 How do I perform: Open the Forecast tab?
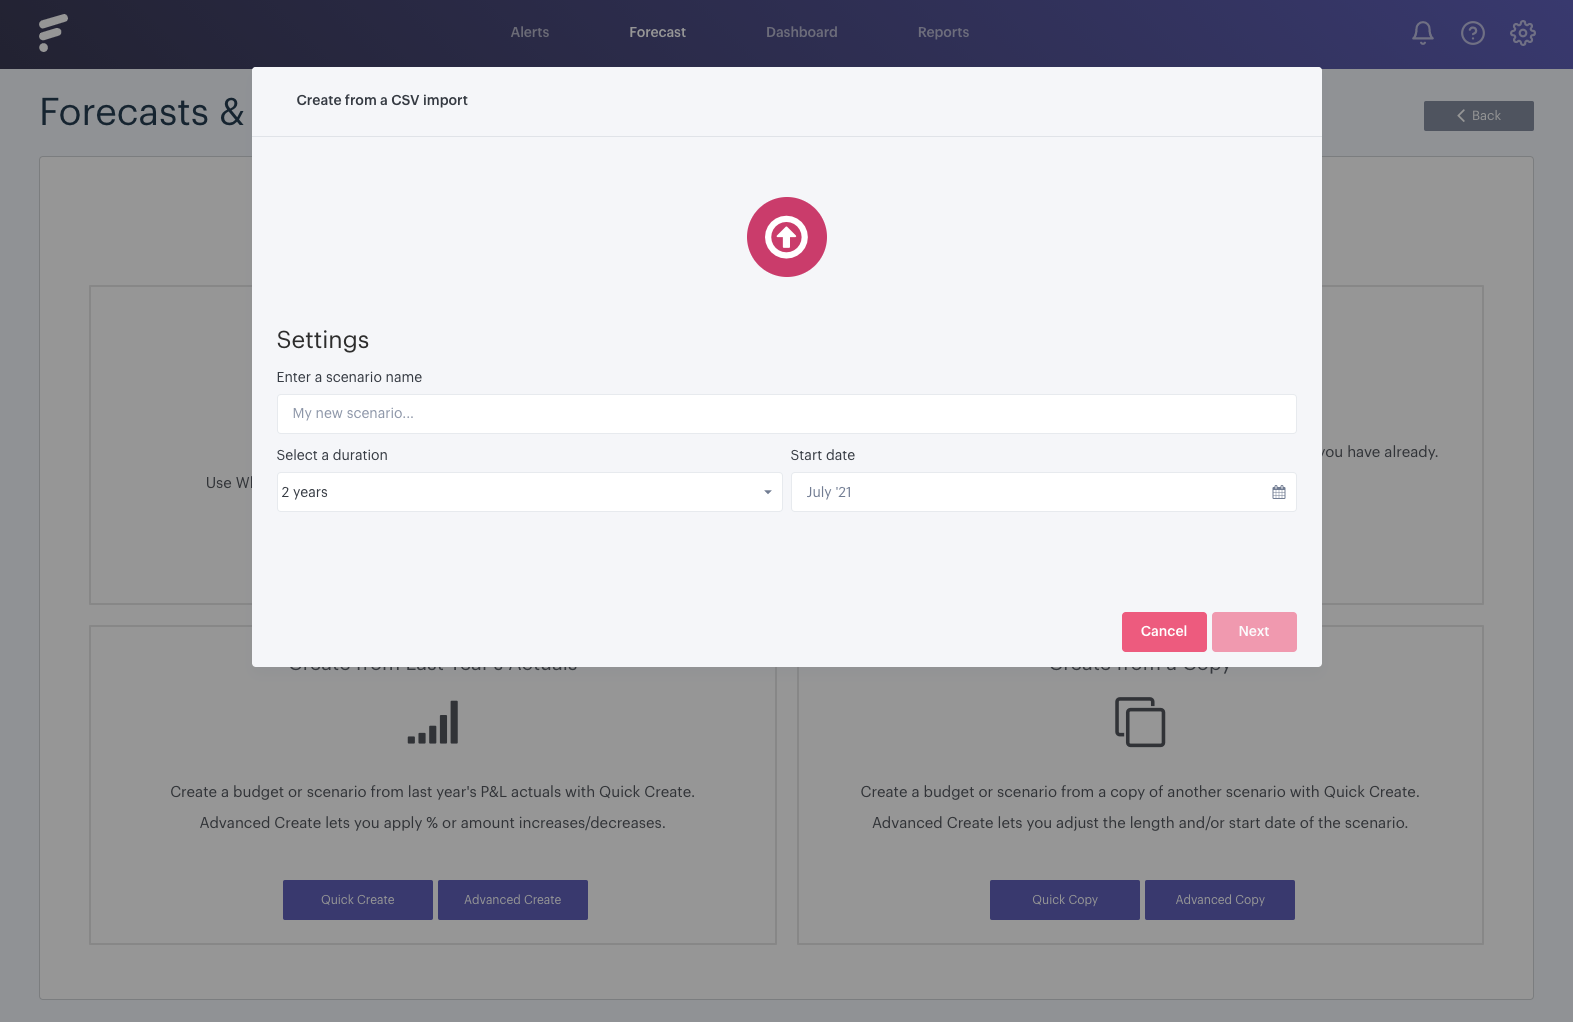657,32
